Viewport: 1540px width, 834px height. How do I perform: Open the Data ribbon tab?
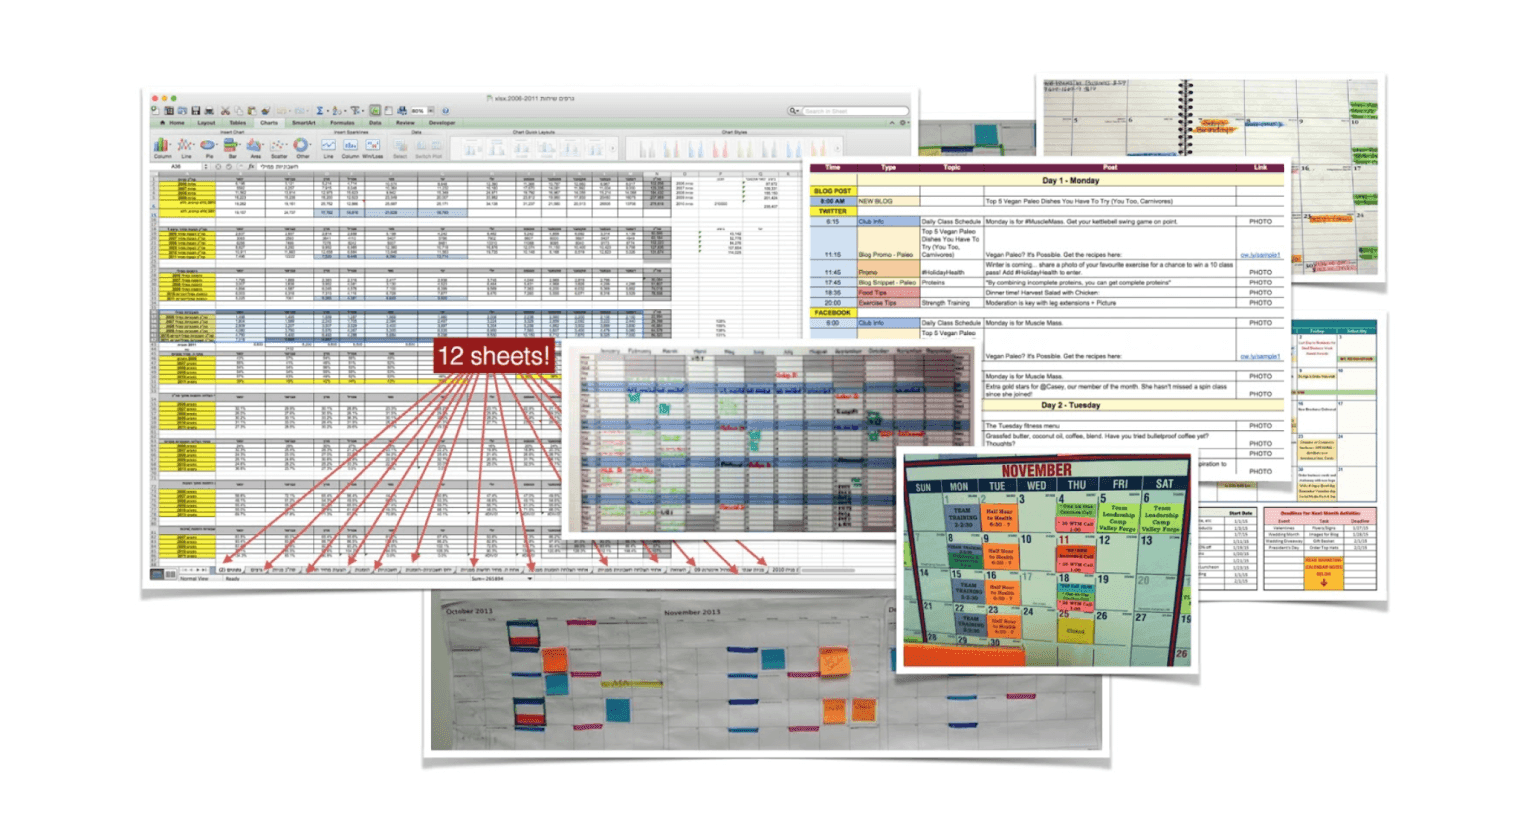[x=375, y=123]
